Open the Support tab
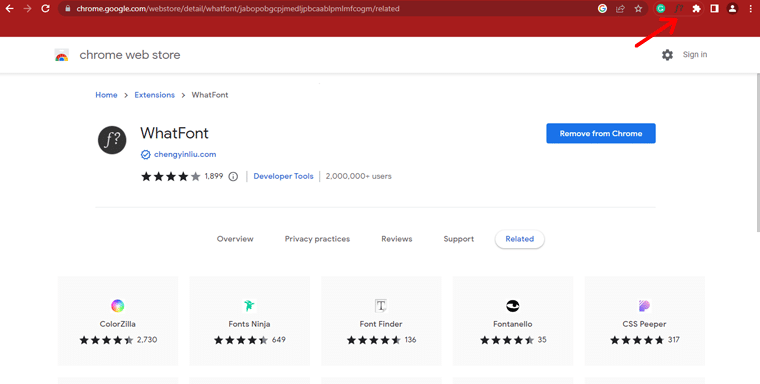The height and width of the screenshot is (384, 760). click(x=459, y=239)
